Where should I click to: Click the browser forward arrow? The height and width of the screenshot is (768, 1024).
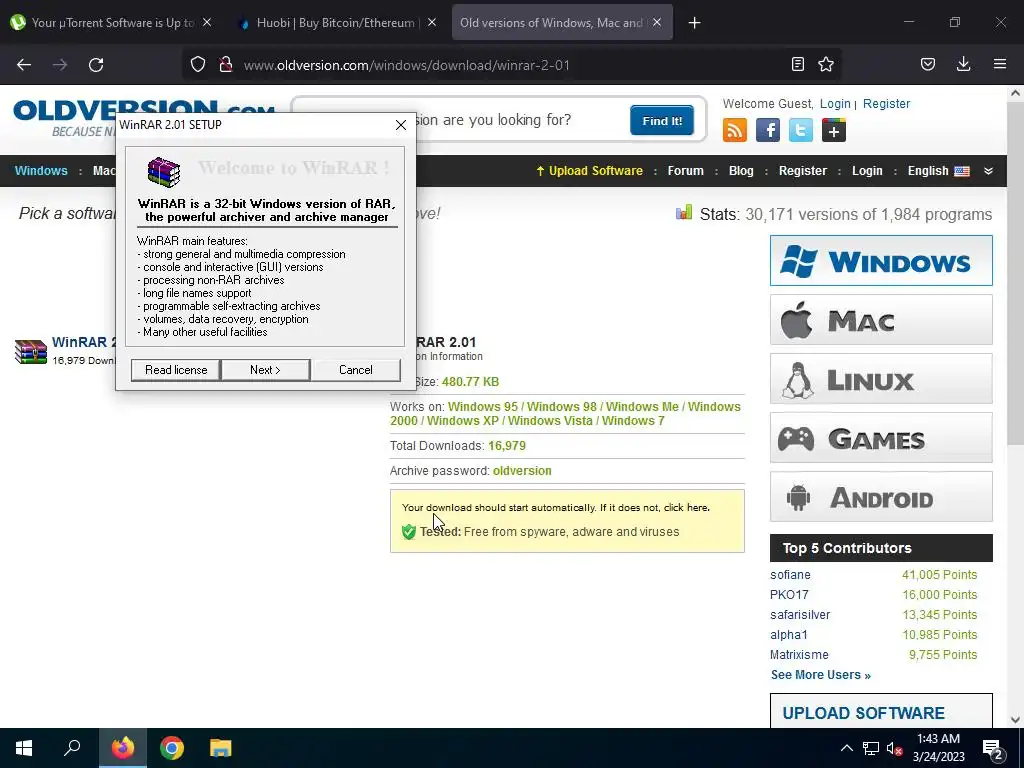click(60, 65)
